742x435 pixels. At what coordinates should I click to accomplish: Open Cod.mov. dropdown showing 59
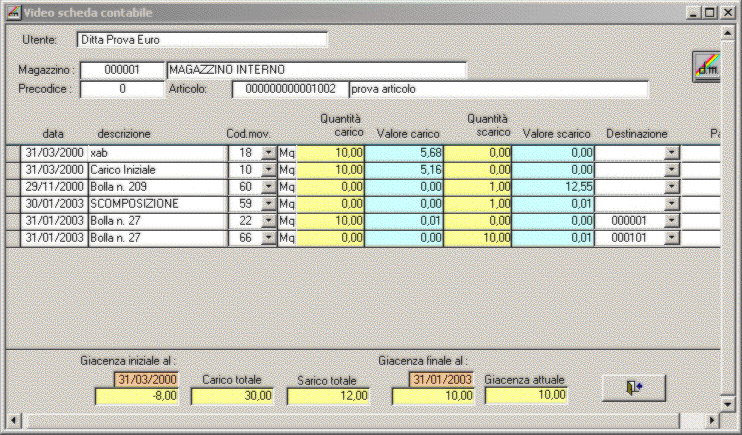[268, 204]
